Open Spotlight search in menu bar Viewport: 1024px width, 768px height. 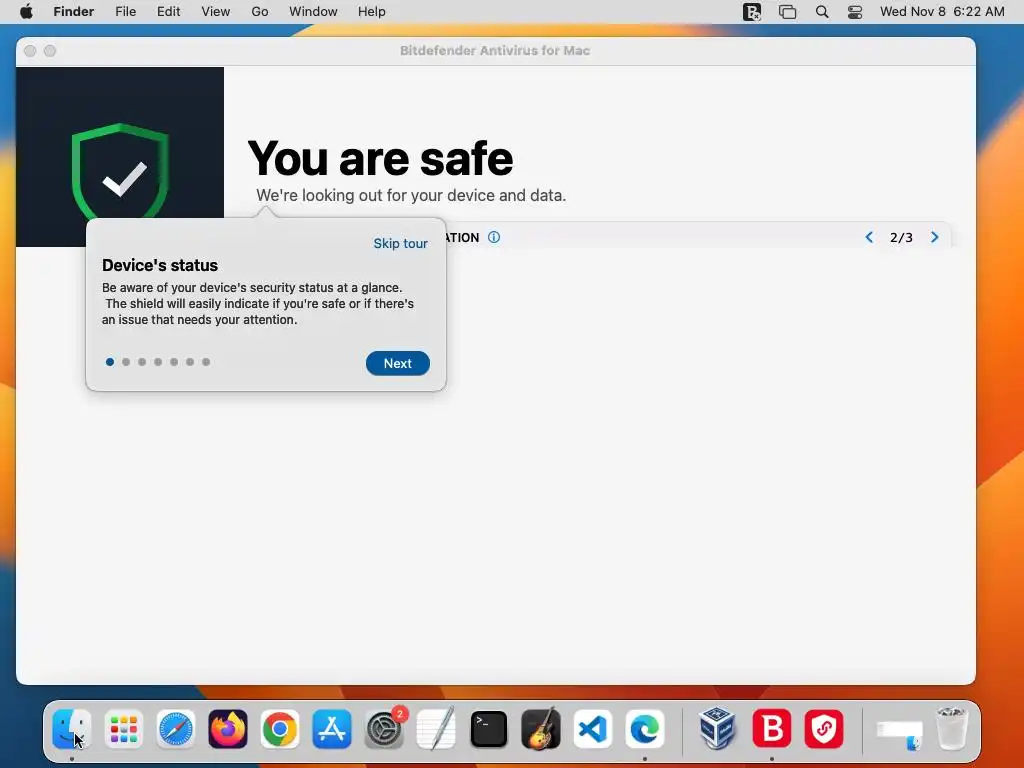tap(822, 12)
